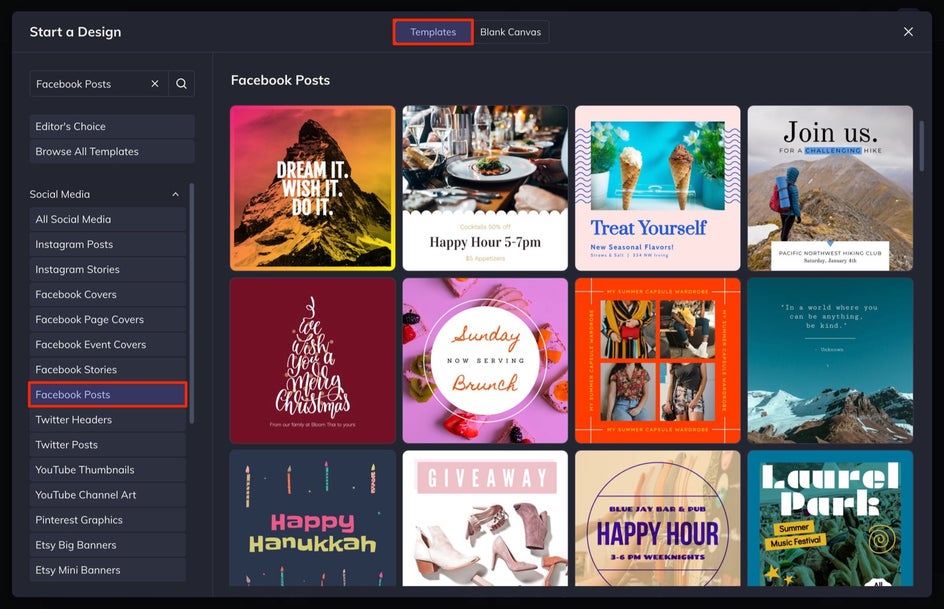Open Browse All Templates

click(x=112, y=152)
